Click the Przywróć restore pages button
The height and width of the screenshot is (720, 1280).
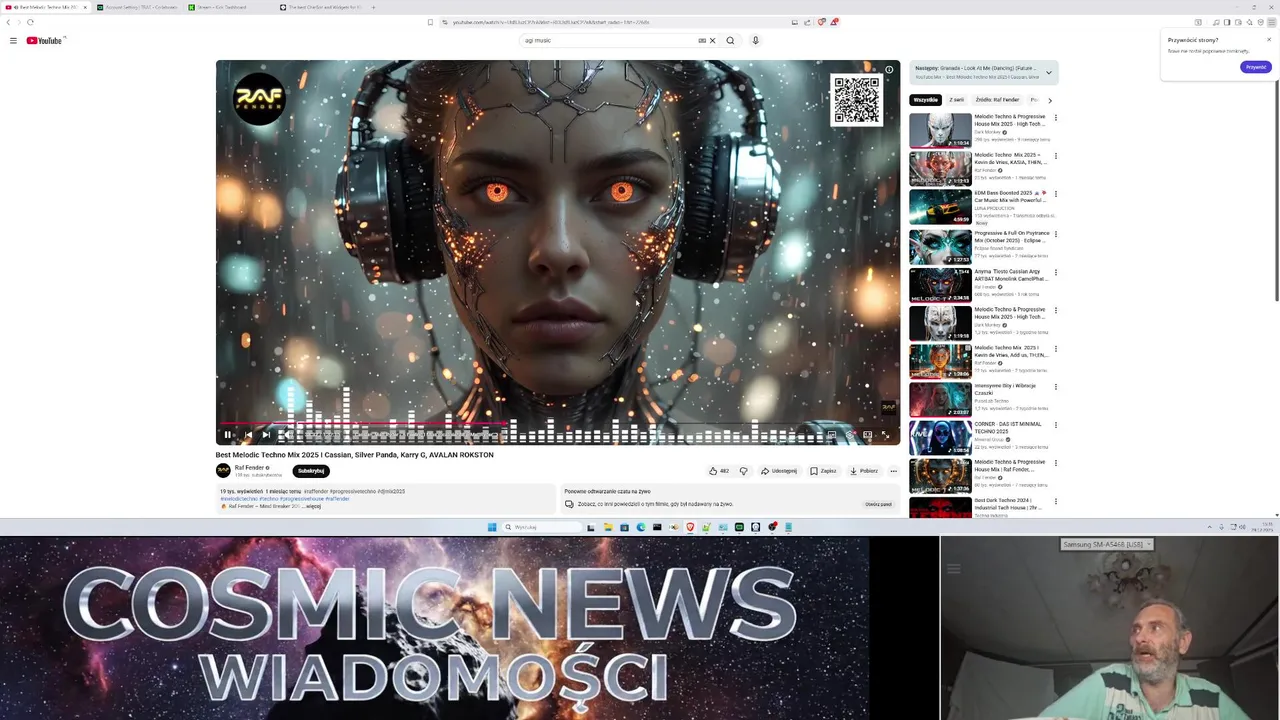coord(1256,67)
